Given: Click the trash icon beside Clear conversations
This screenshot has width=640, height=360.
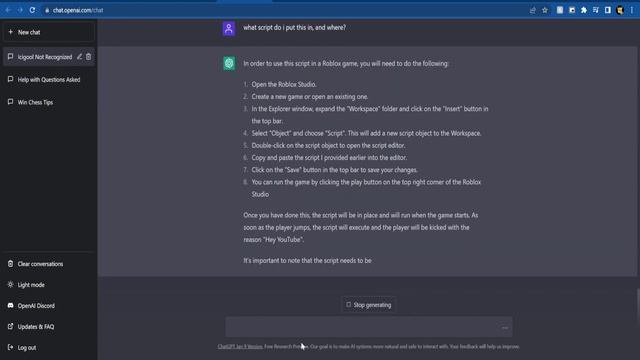Looking at the screenshot, I should pos(10,264).
